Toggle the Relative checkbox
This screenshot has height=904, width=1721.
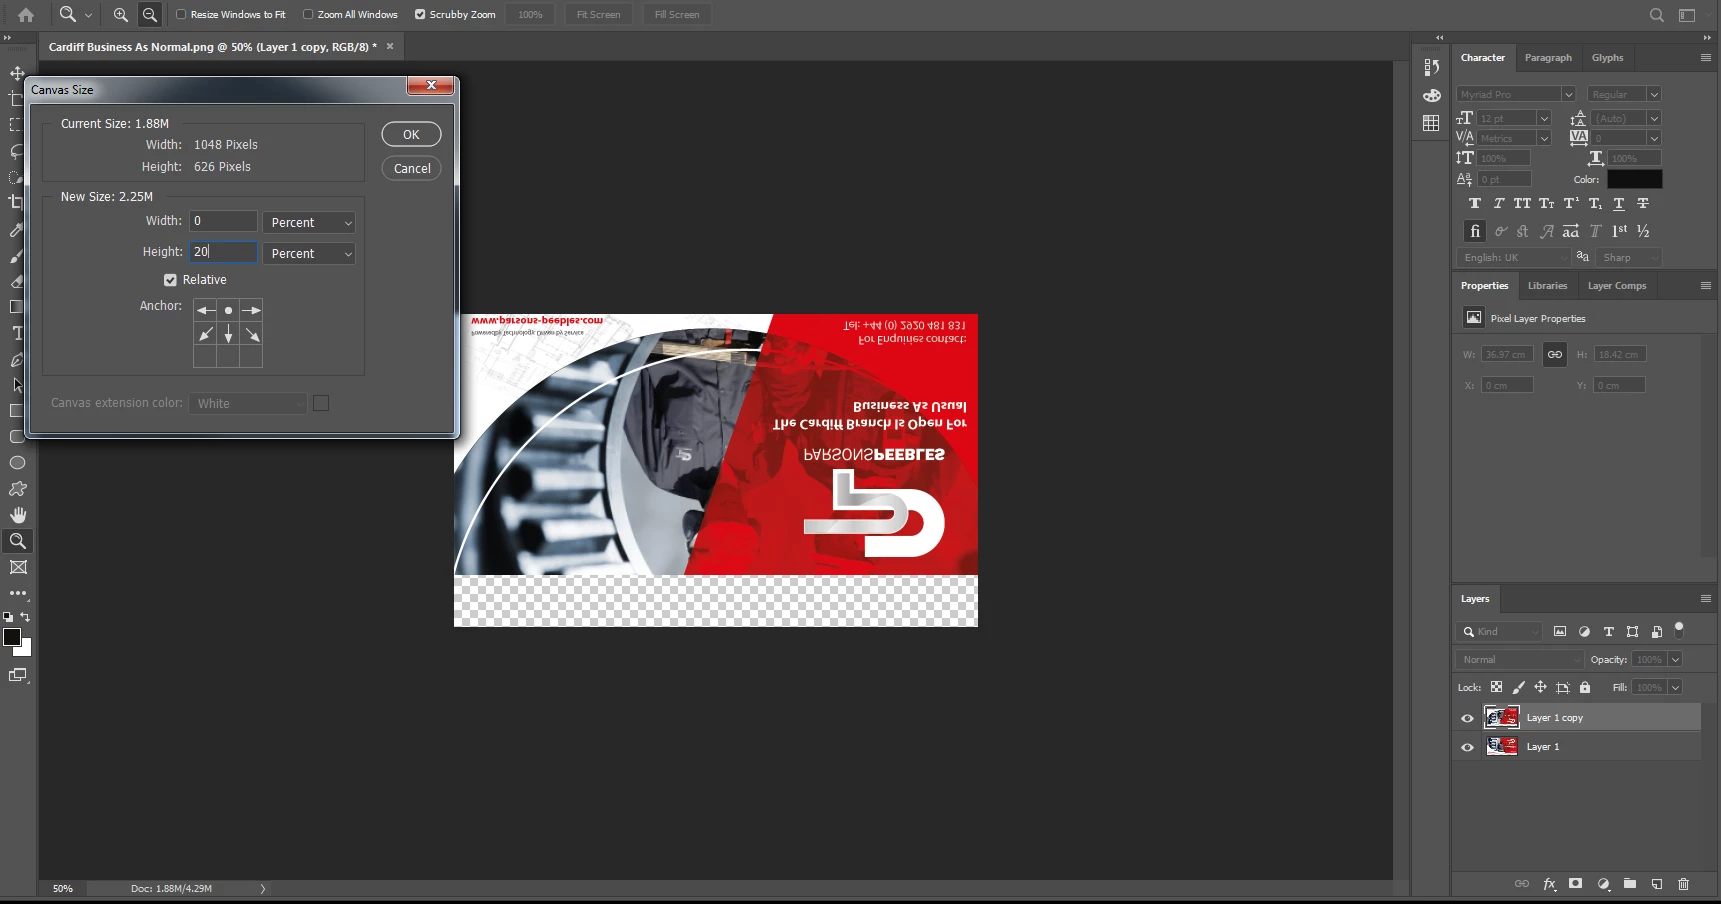170,280
